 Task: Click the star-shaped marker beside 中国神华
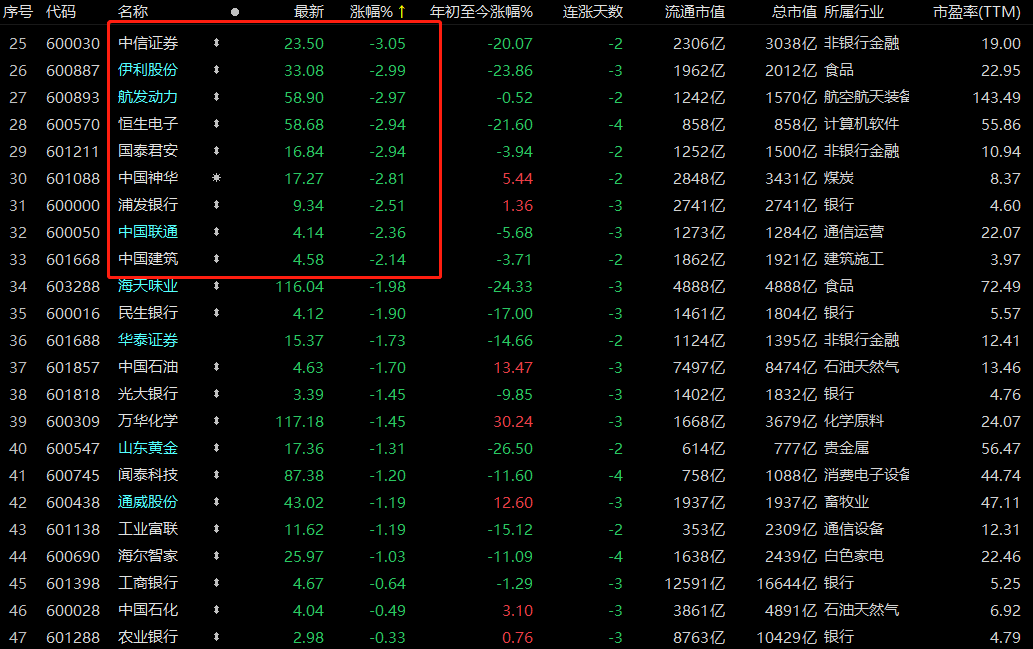[216, 178]
